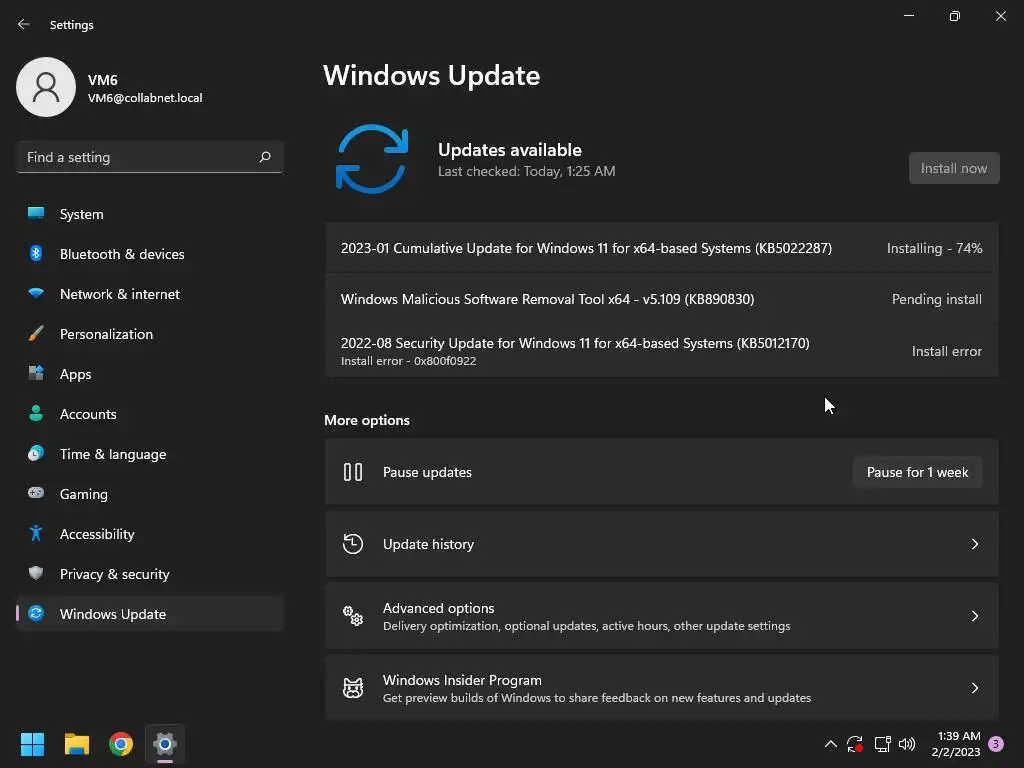Click the back arrow in Settings
This screenshot has width=1024, height=768.
24,24
